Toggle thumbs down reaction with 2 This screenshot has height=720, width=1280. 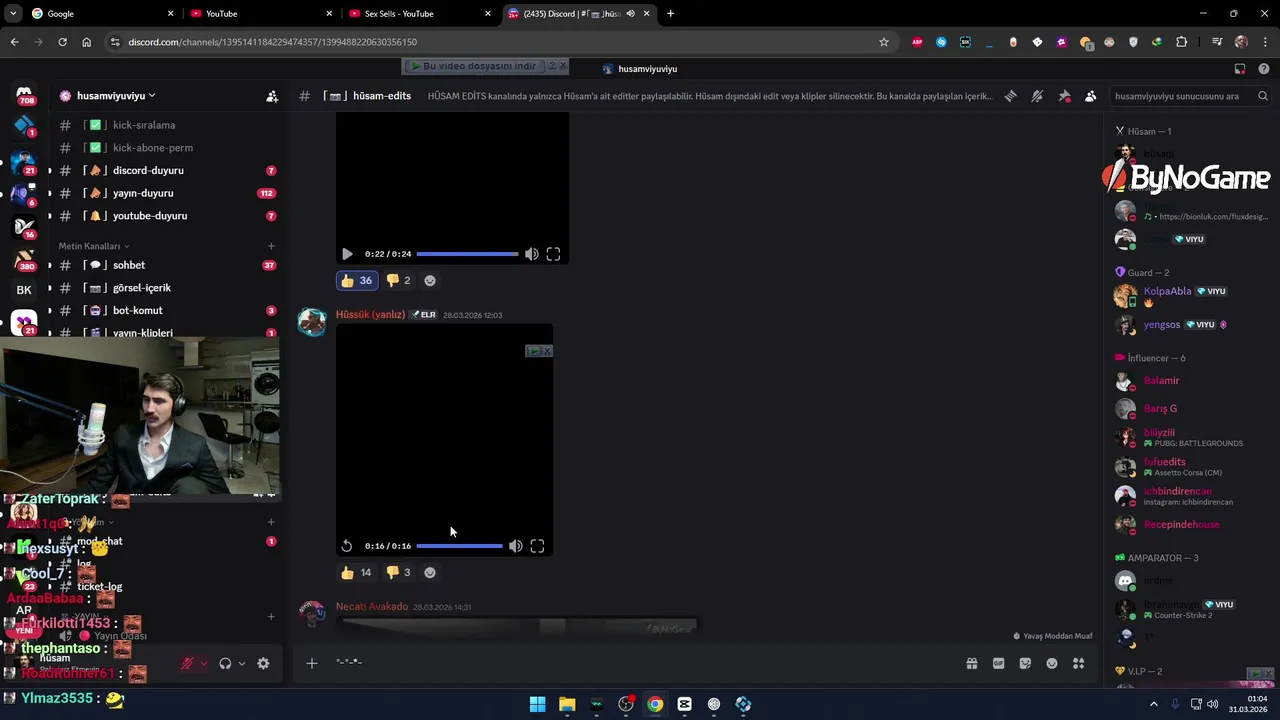pos(399,281)
